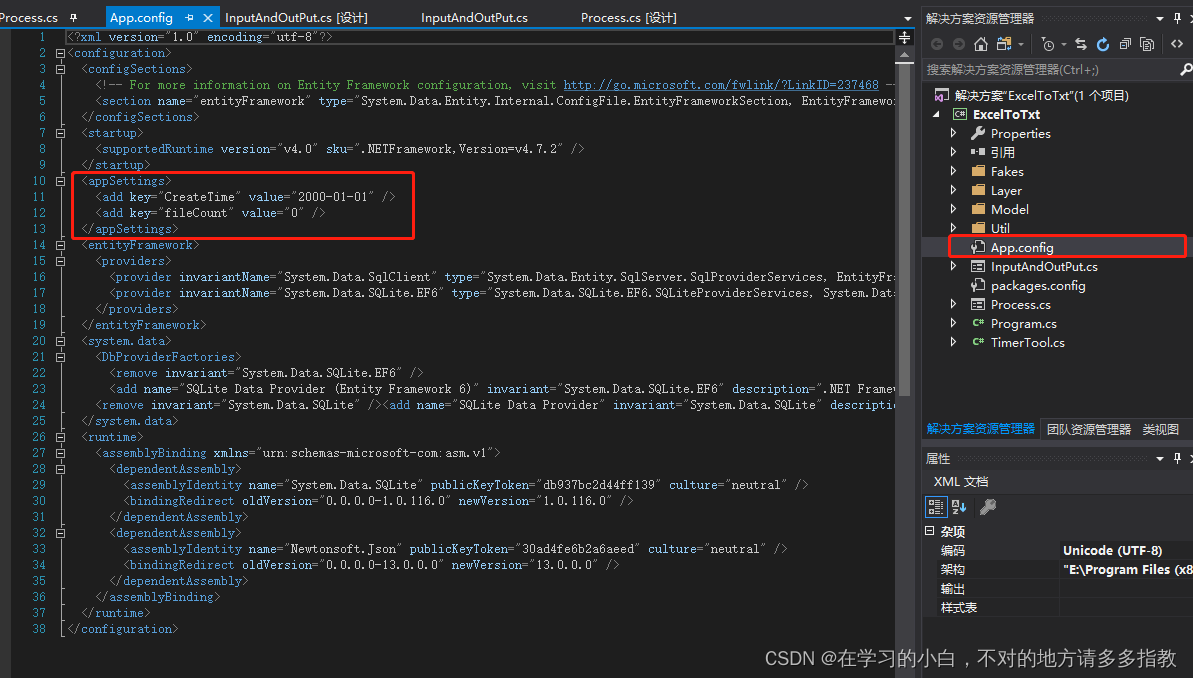Viewport: 1193px width, 678px height.
Task: Select the Home icon in Solution Explorer toolbar
Action: coord(981,43)
